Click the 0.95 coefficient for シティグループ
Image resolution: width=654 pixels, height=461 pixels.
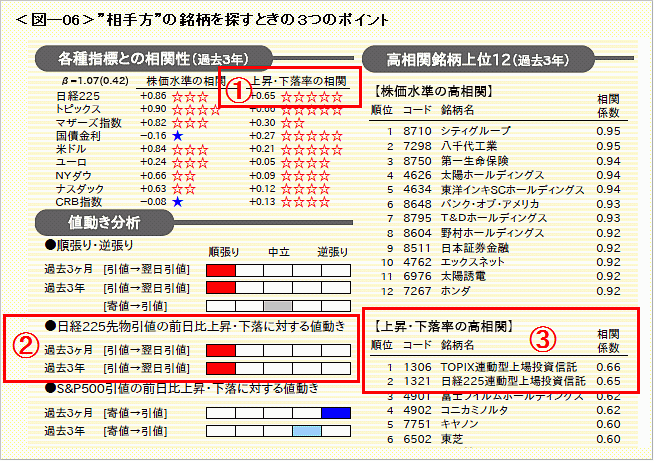pyautogui.click(x=608, y=131)
